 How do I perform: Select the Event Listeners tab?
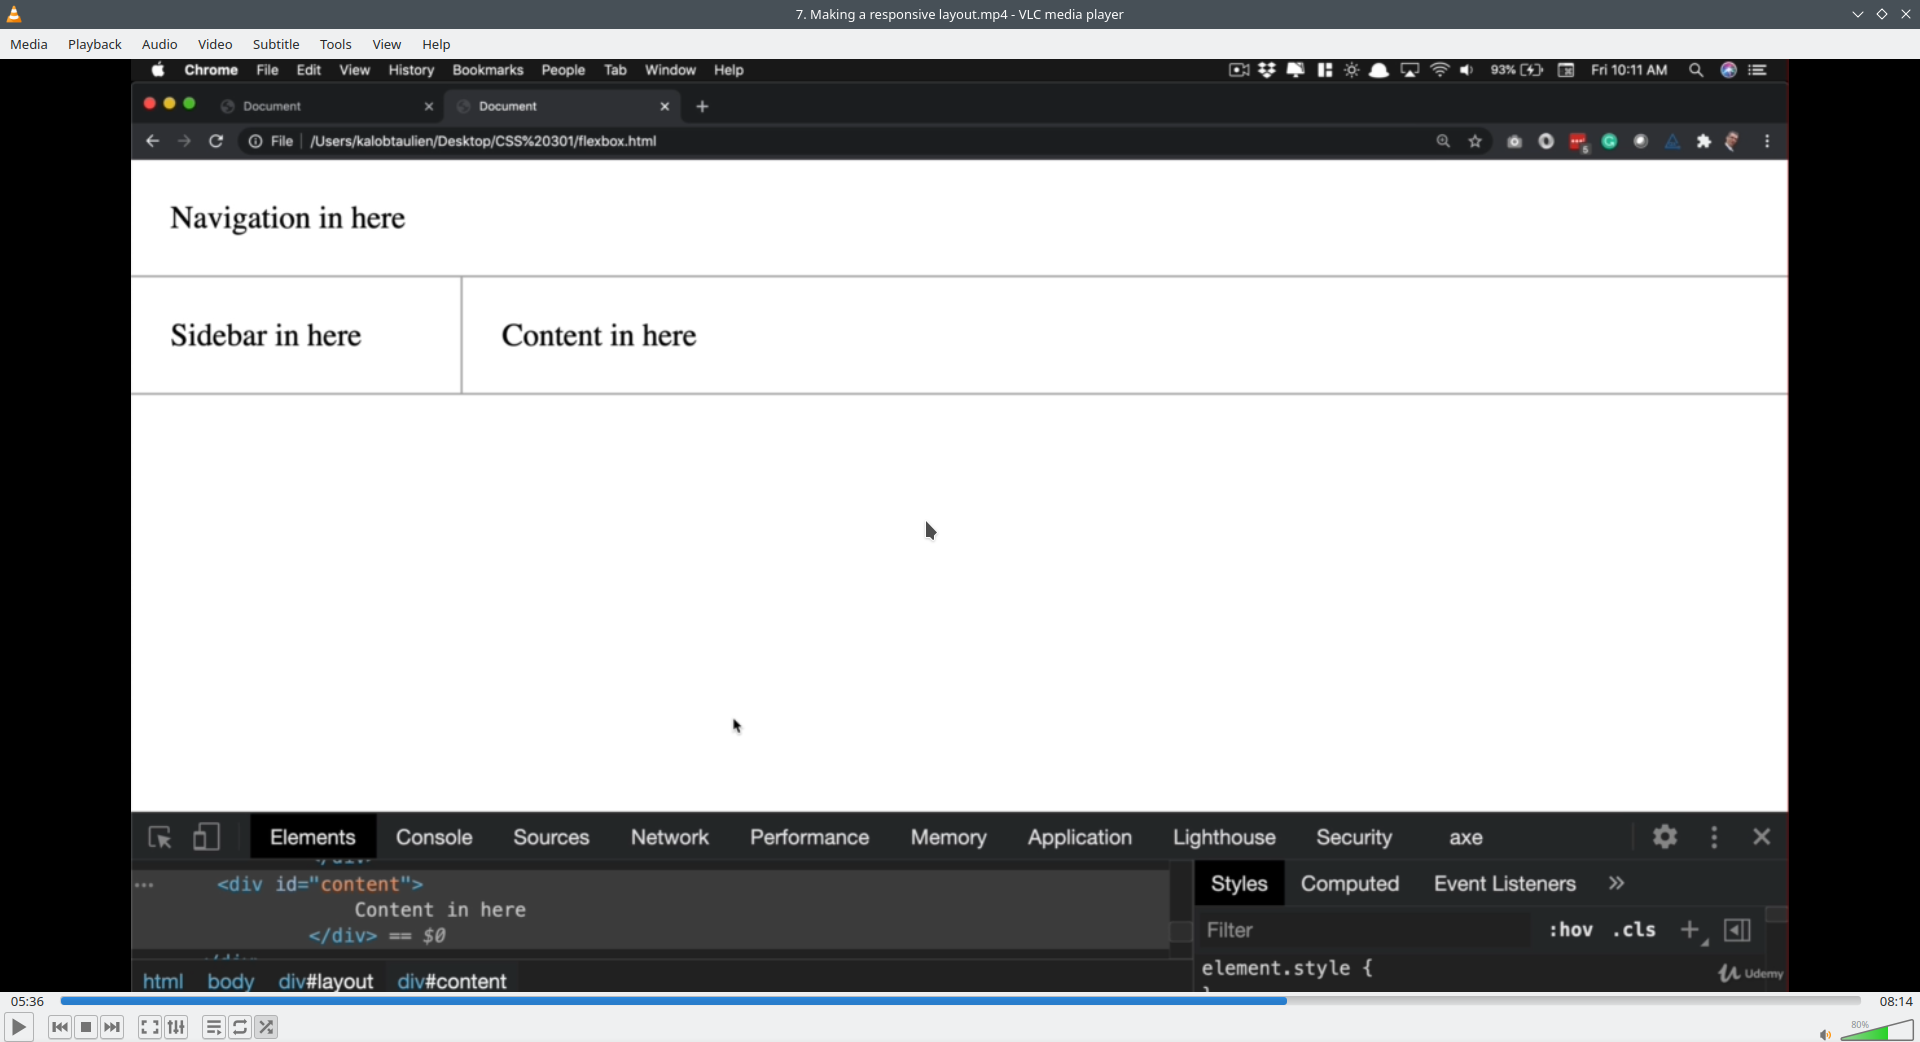1505,884
